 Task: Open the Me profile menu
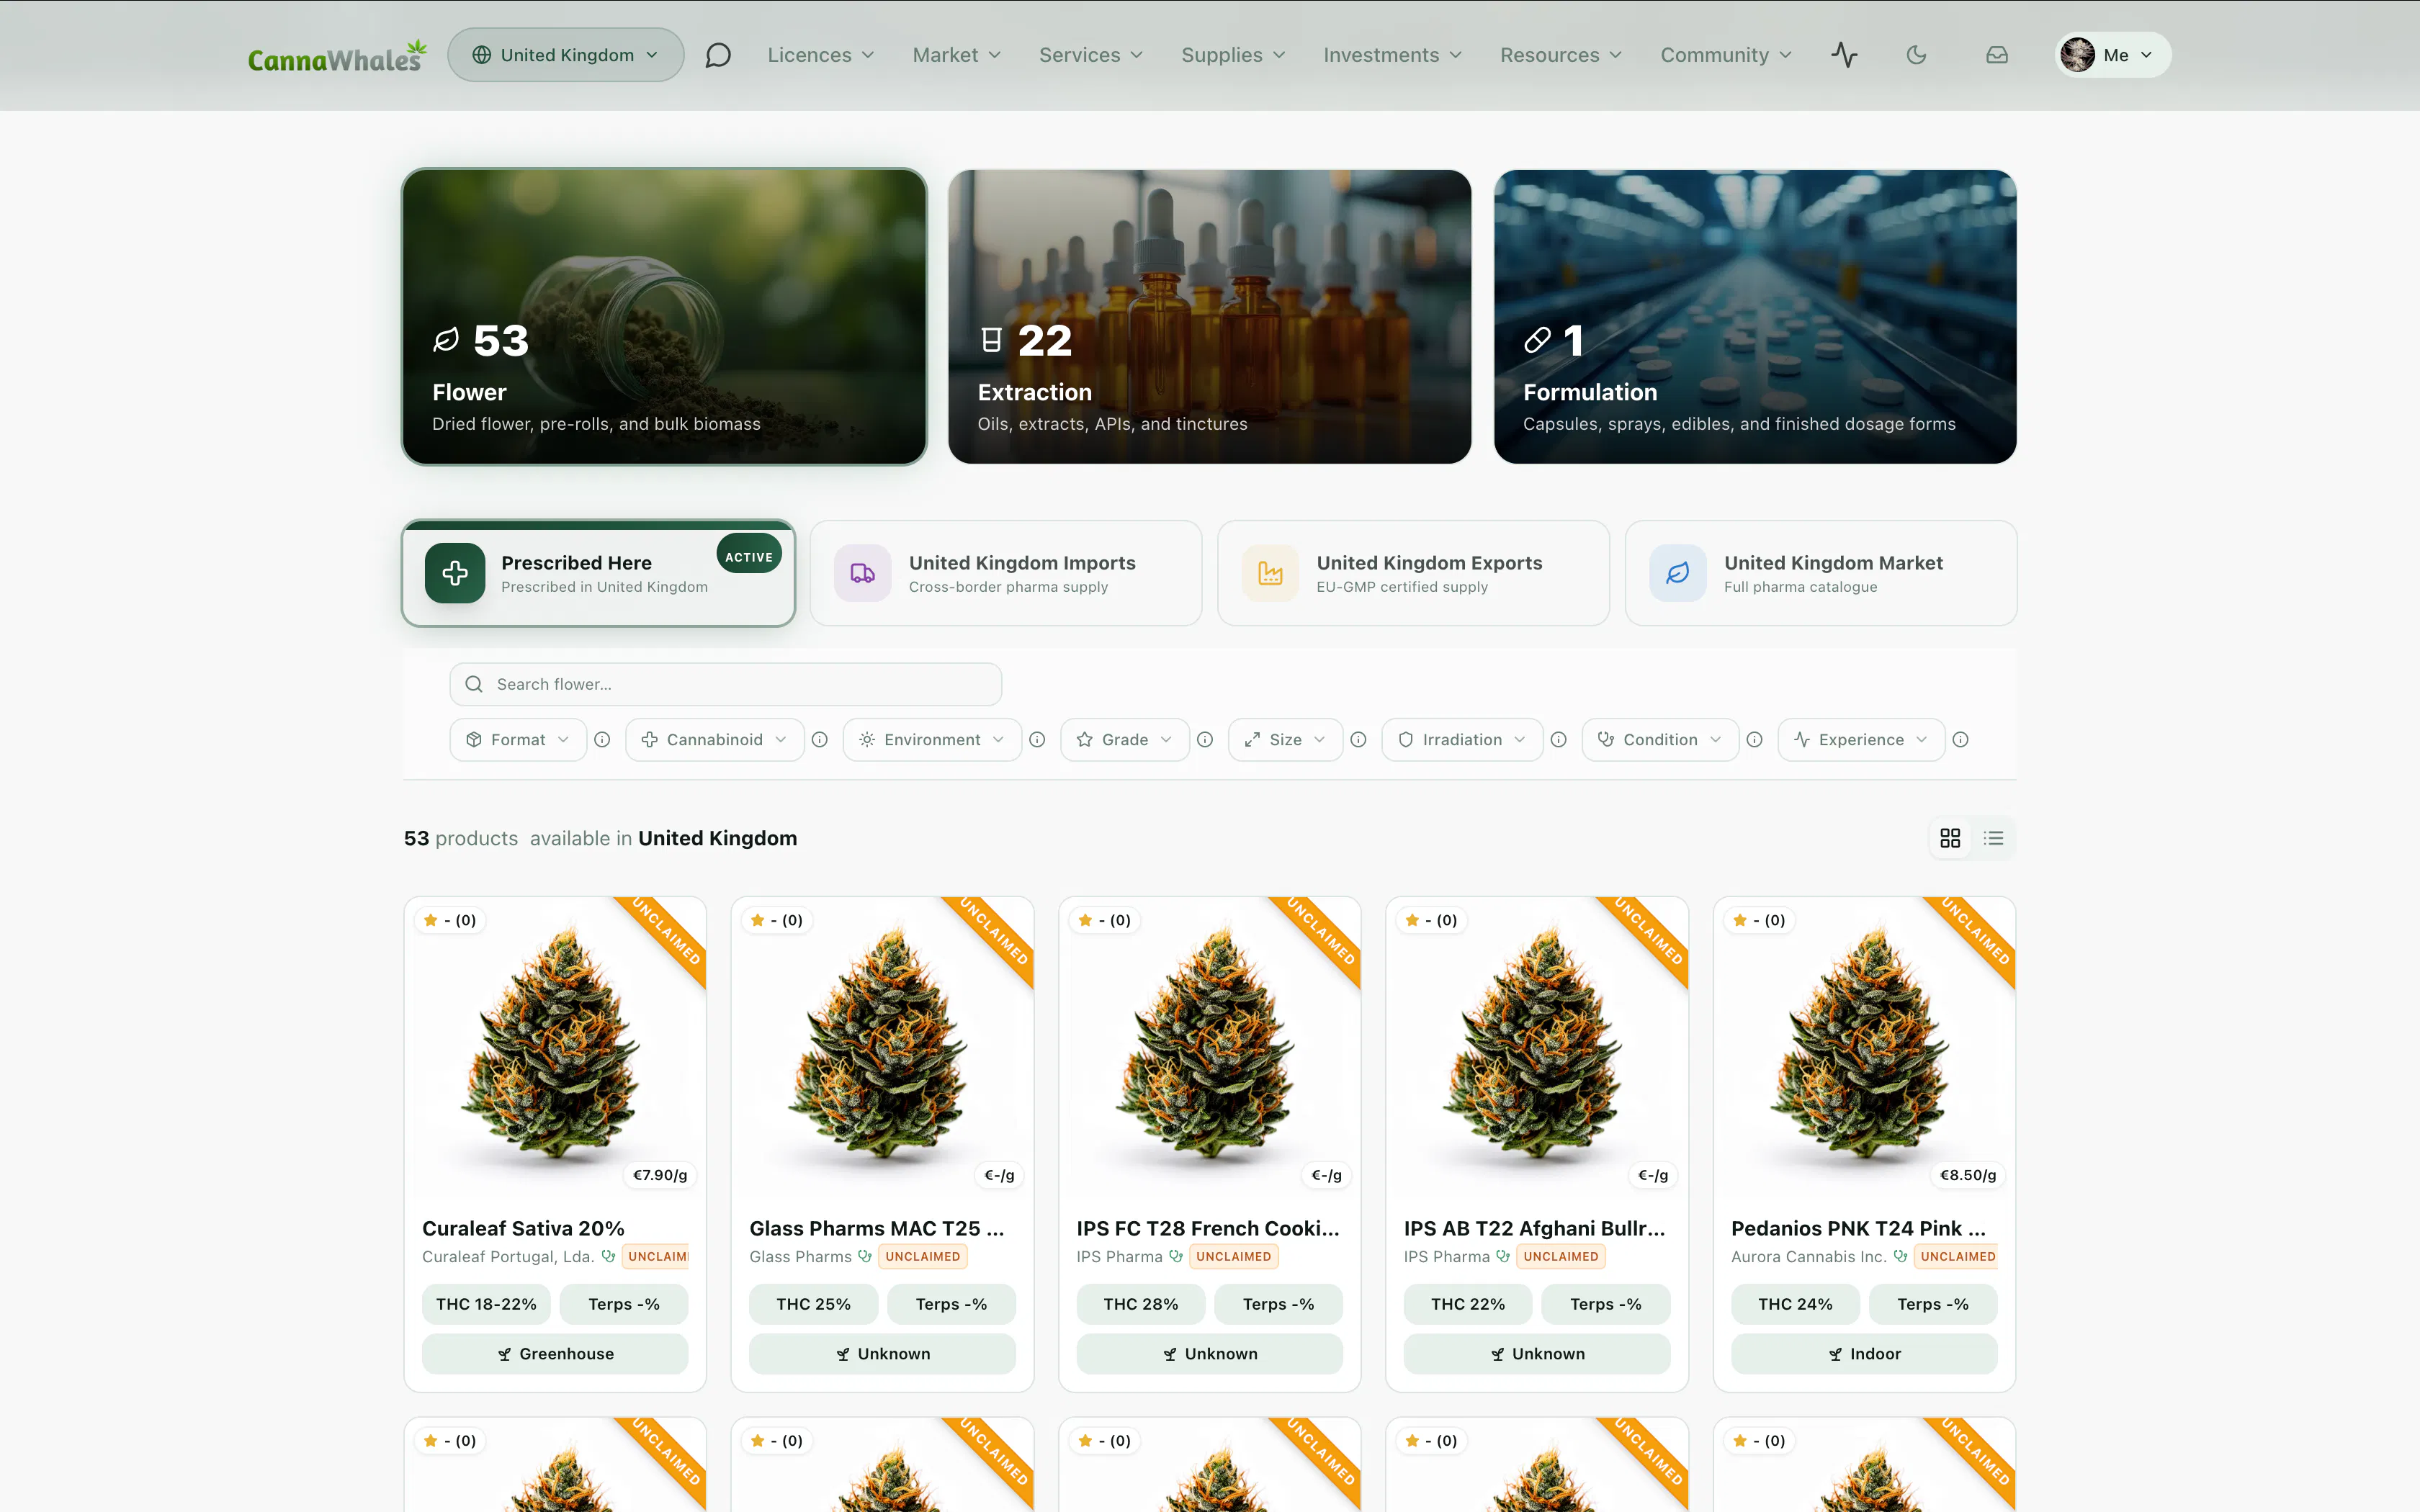tap(2113, 55)
